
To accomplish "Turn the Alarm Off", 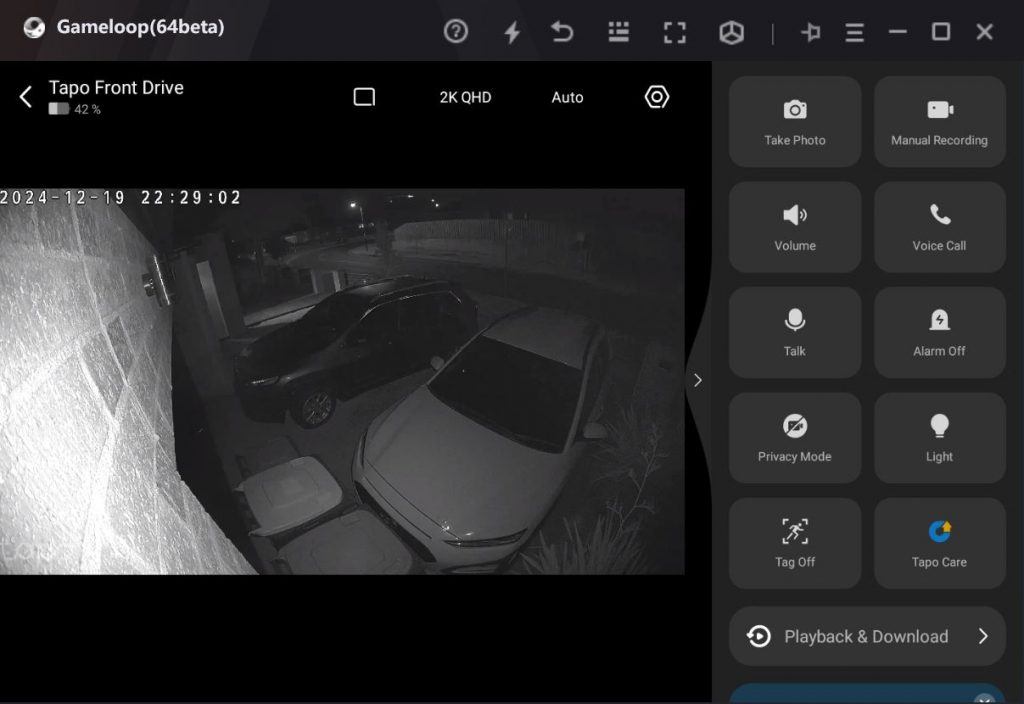I will point(939,332).
